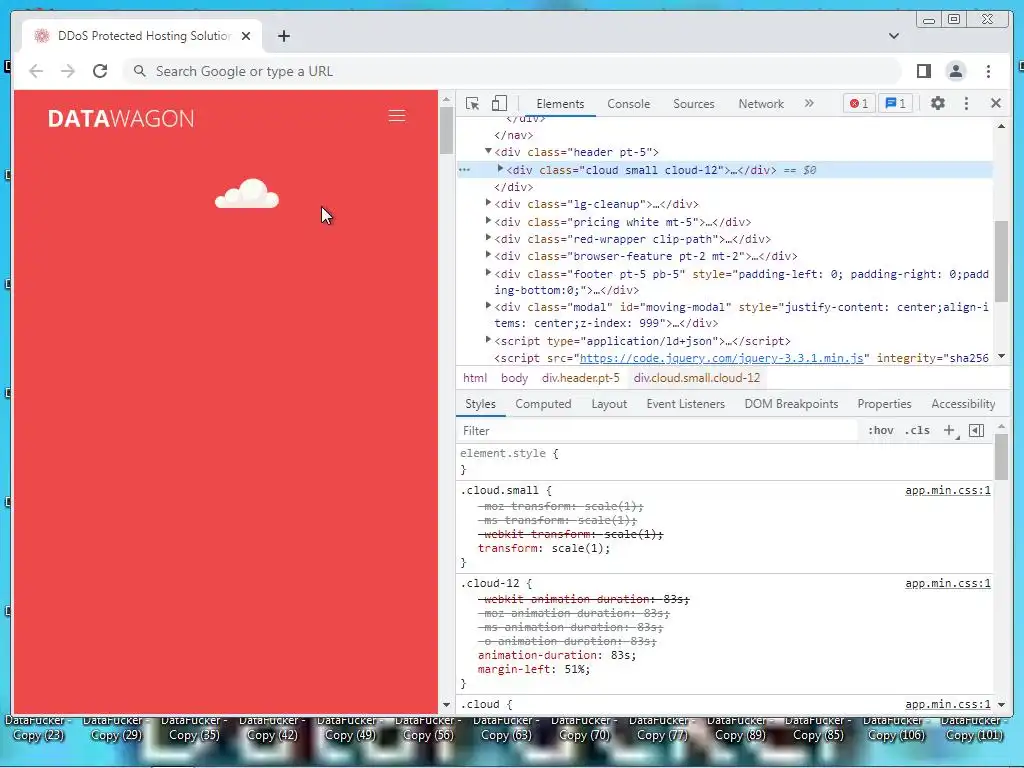Click the animation-duration: 83s declaration
Screen dimensions: 1024x768
pyautogui.click(x=557, y=655)
